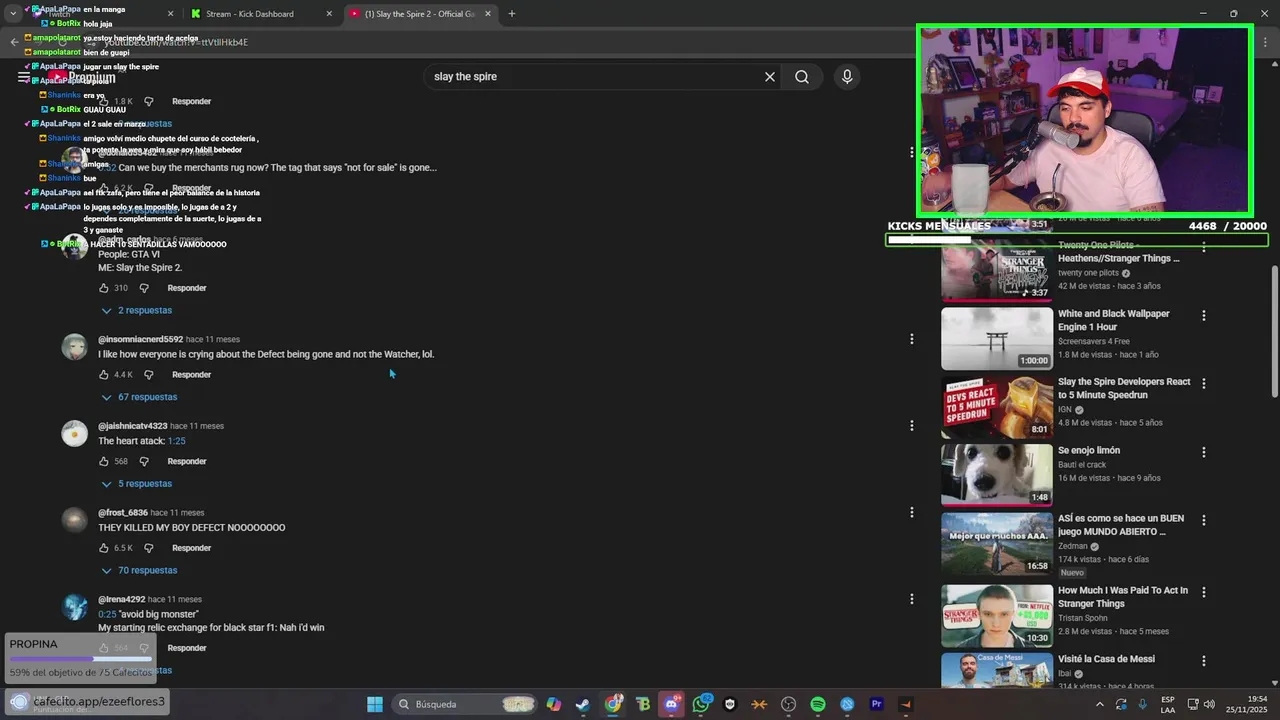
Task: Open more options for How Much I Was Paid video
Action: (1204, 592)
